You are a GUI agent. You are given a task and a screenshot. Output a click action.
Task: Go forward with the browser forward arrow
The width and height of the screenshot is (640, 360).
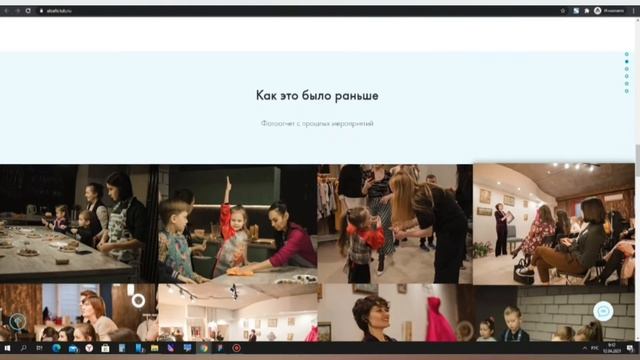[18, 11]
